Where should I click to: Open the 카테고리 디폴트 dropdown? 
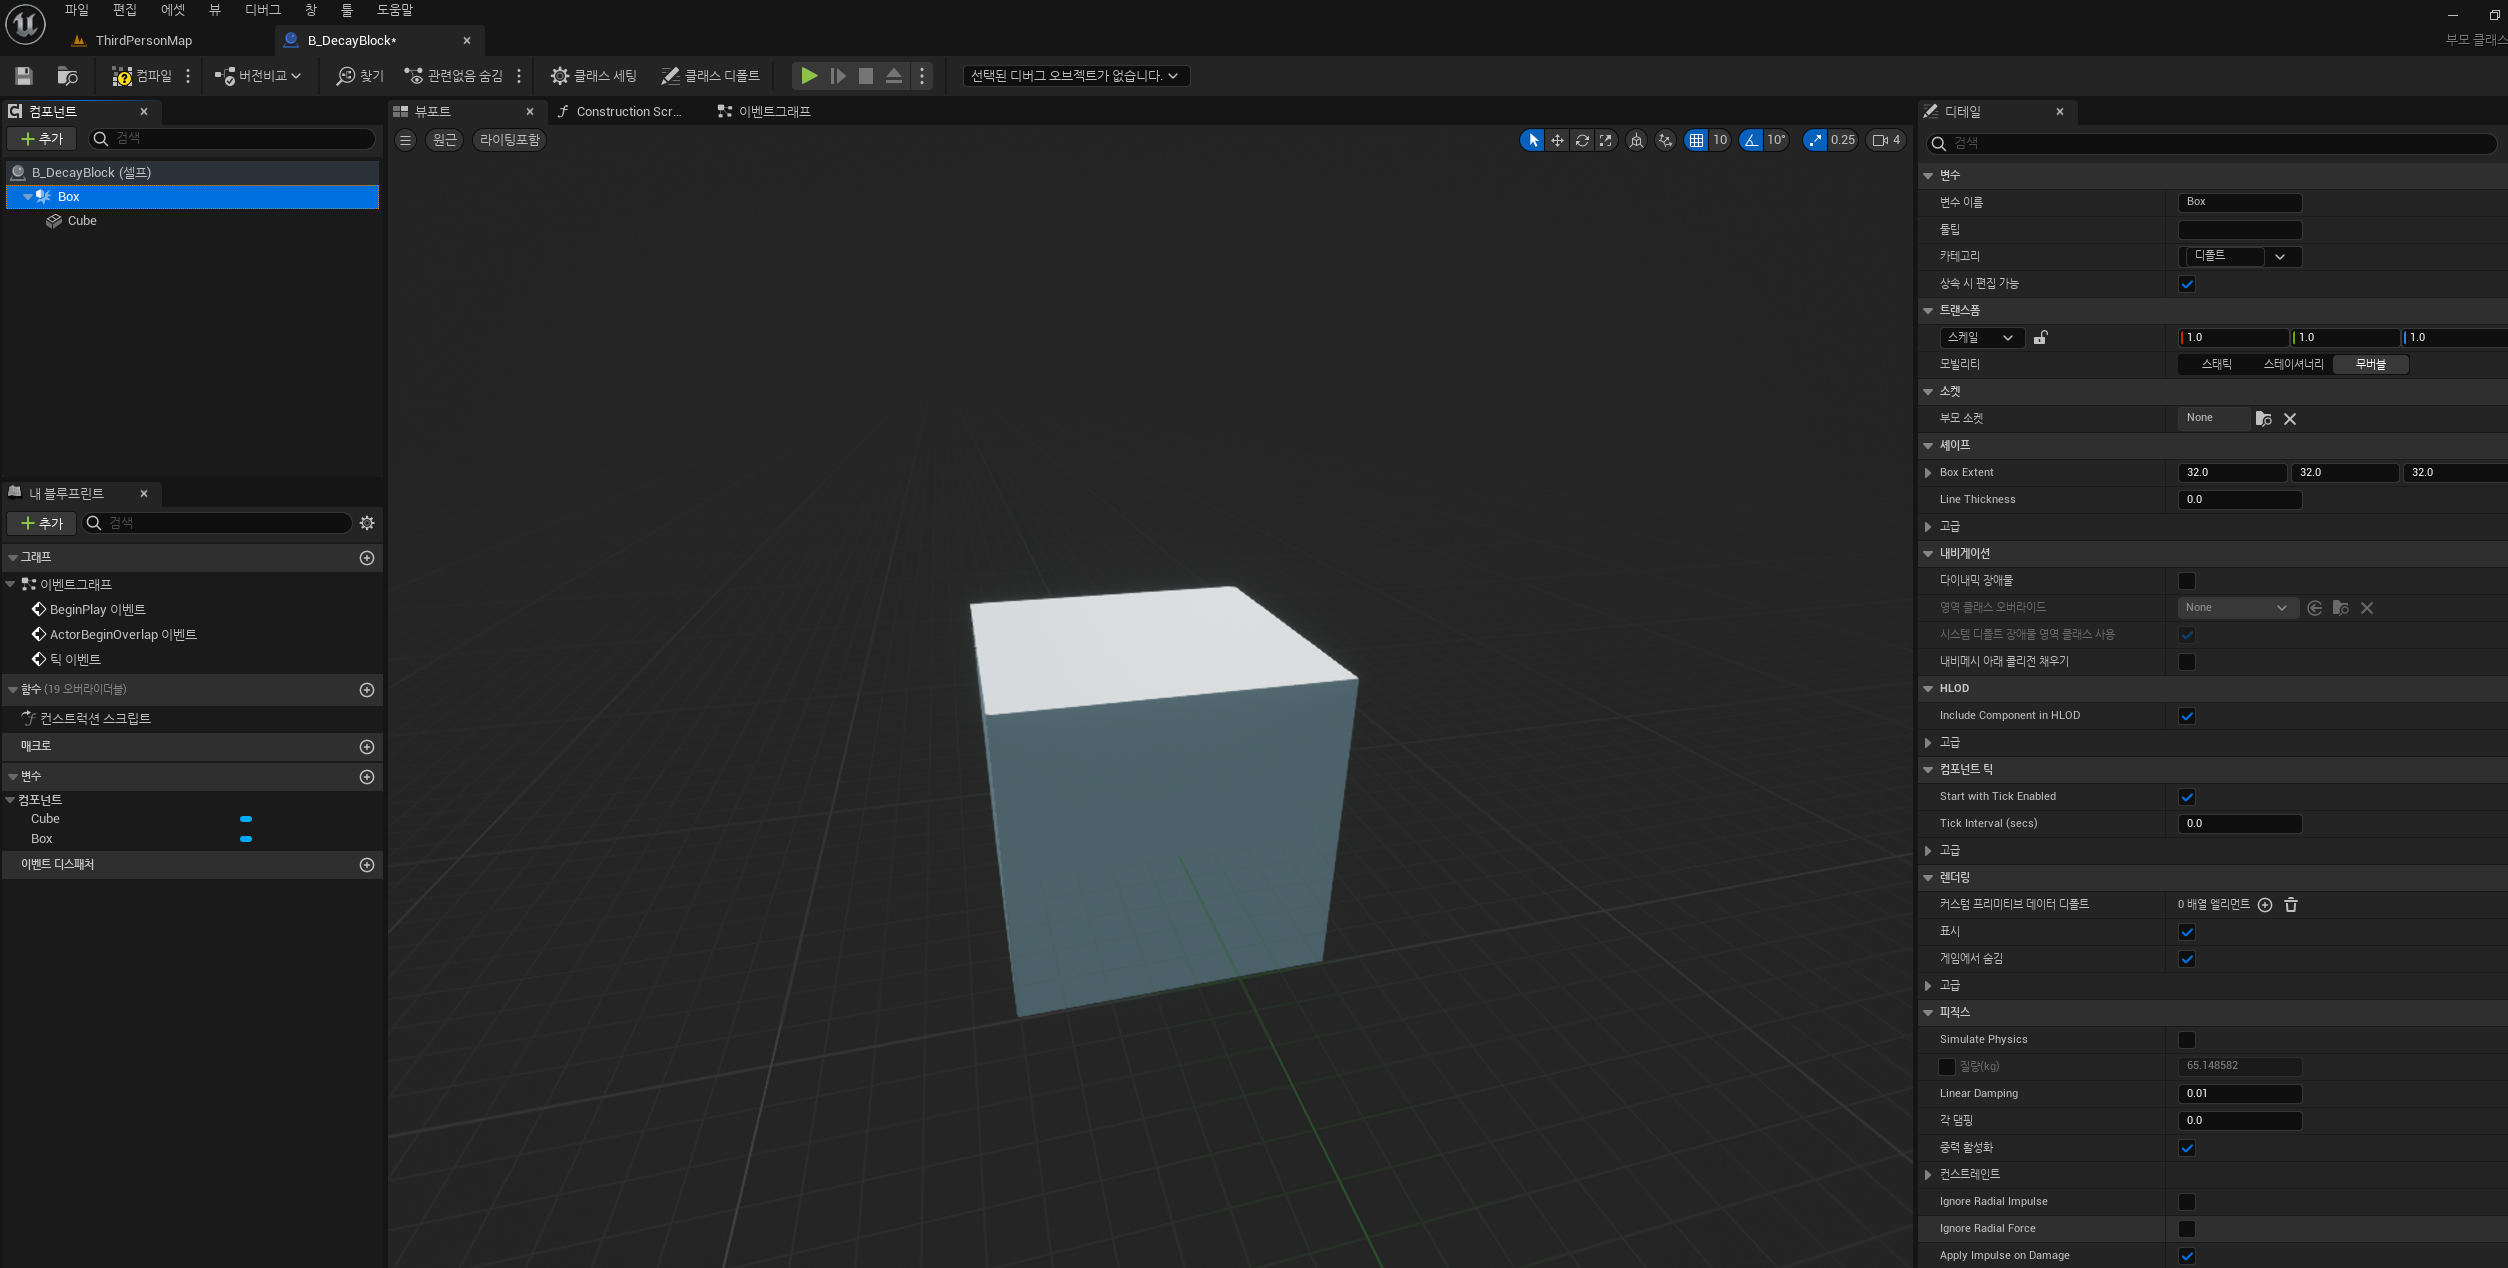(2240, 257)
